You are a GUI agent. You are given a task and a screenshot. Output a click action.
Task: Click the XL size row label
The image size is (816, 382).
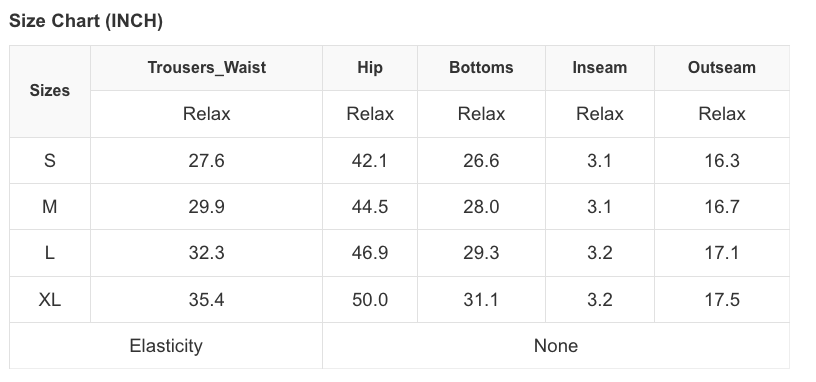click(x=50, y=299)
